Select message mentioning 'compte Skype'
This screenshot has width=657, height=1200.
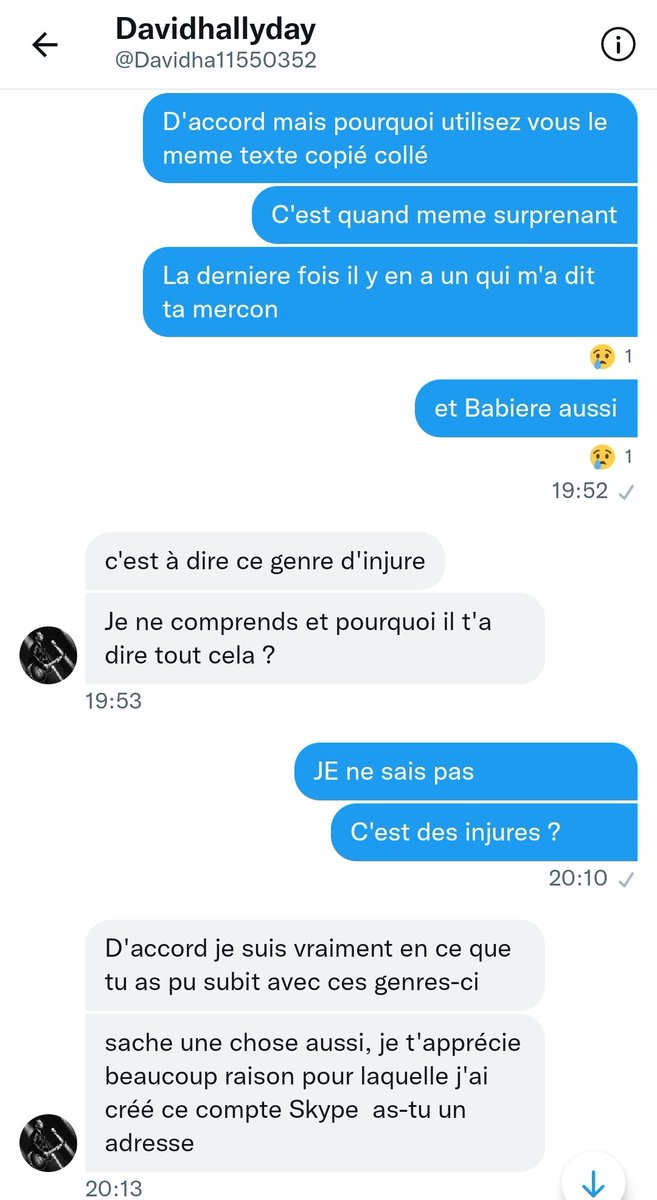(315, 1093)
